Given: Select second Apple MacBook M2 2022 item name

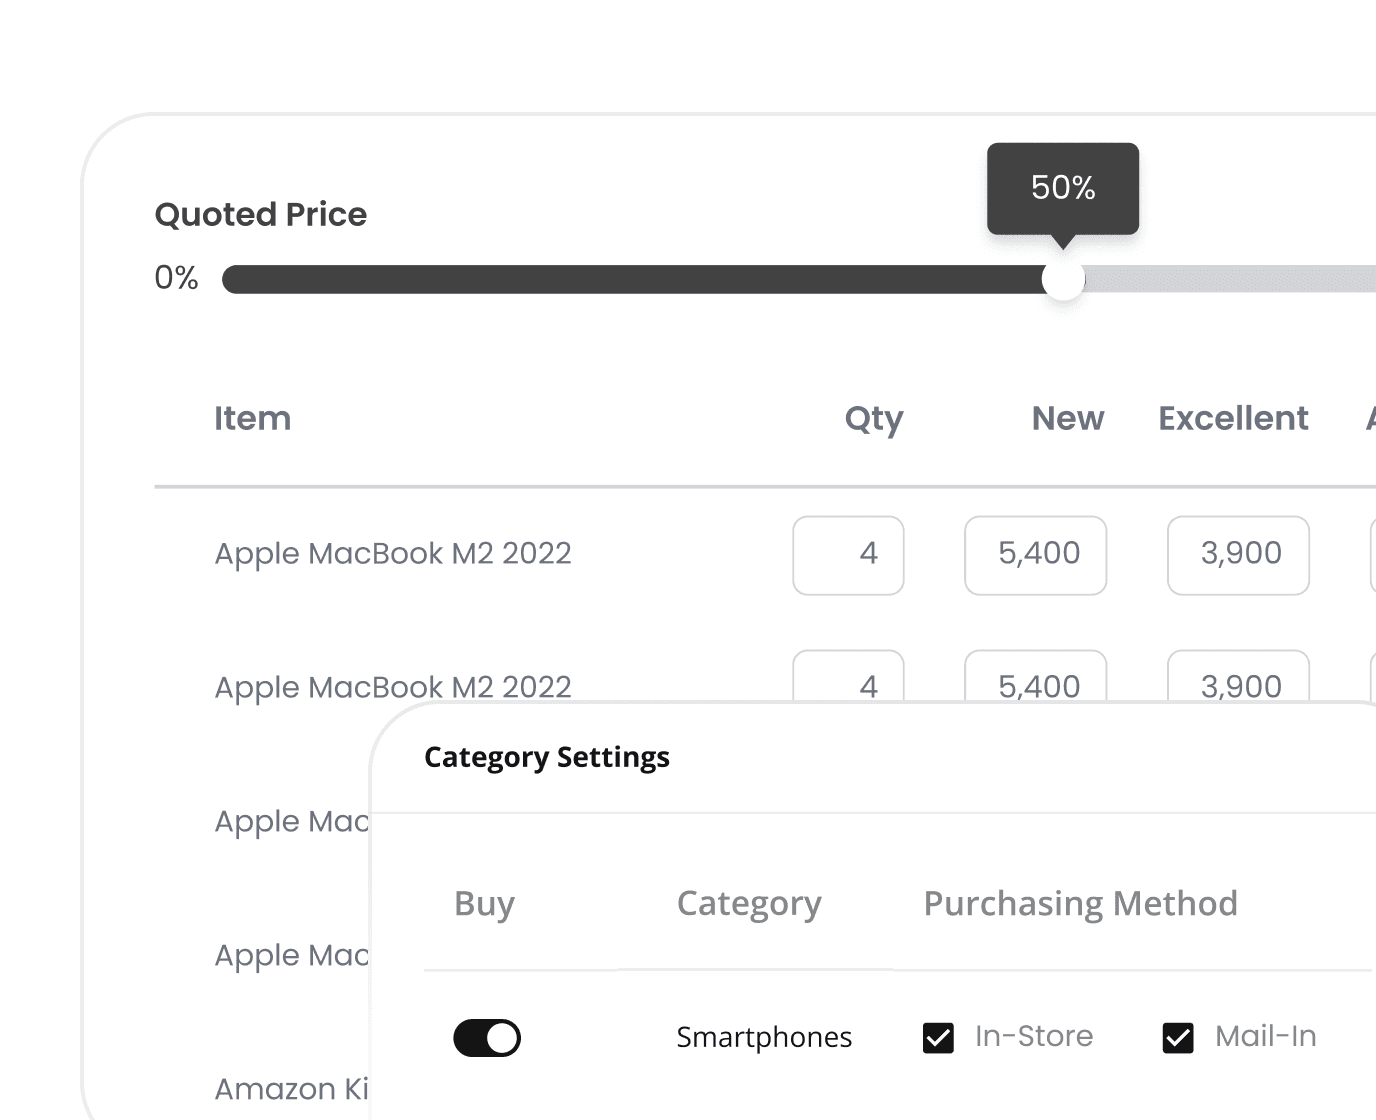Looking at the screenshot, I should [x=393, y=687].
